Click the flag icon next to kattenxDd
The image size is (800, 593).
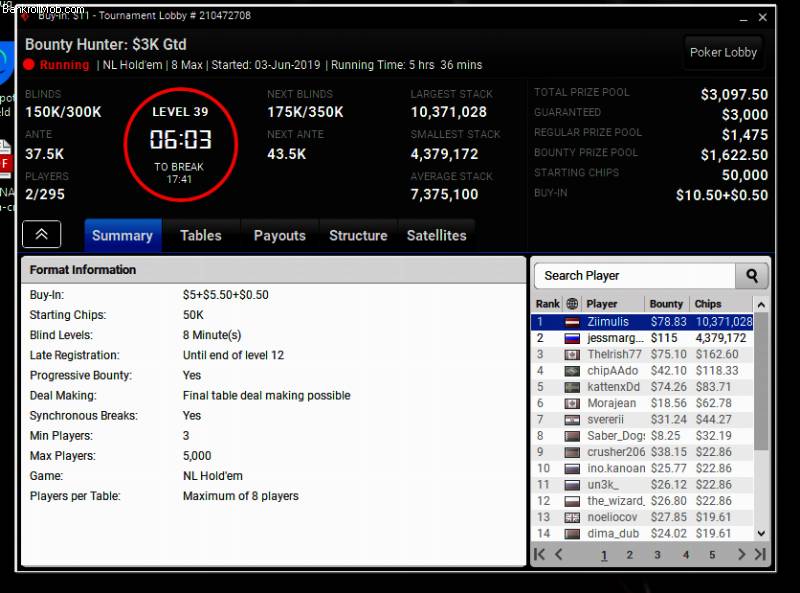pyautogui.click(x=572, y=387)
